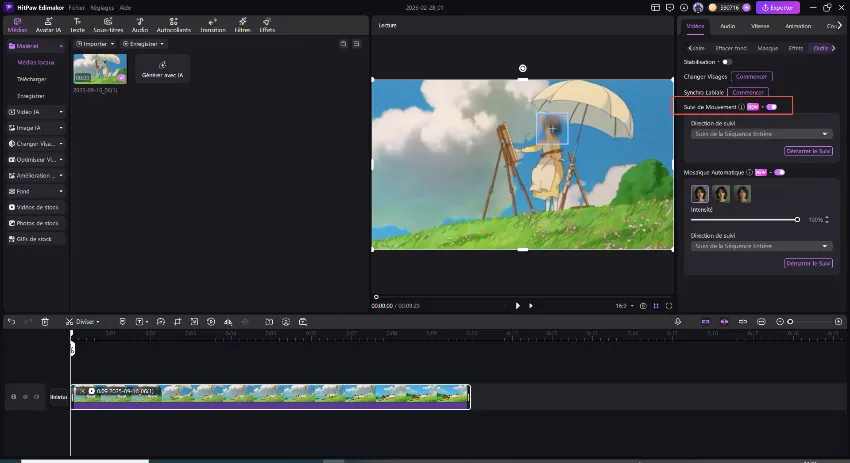The height and width of the screenshot is (463, 850).
Task: Toggle track visibility eye on timeline track
Action: coord(25,397)
